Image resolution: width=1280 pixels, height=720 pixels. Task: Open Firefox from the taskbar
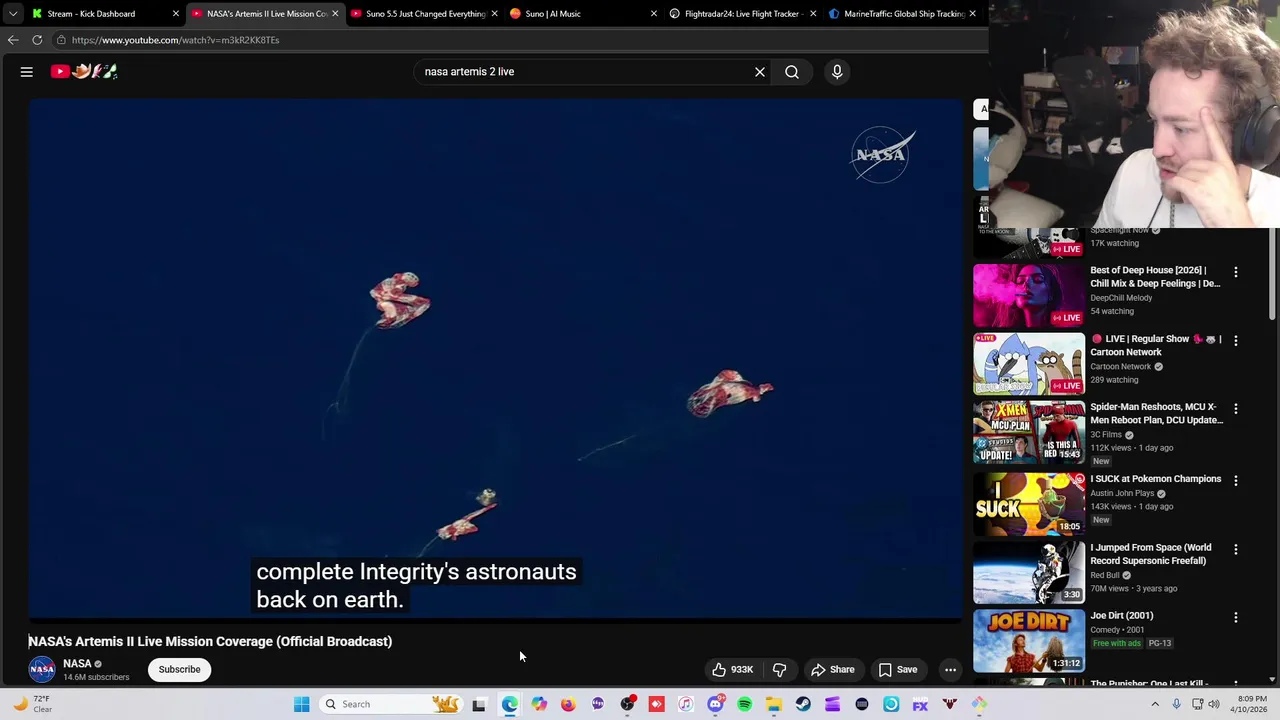pyautogui.click(x=568, y=705)
